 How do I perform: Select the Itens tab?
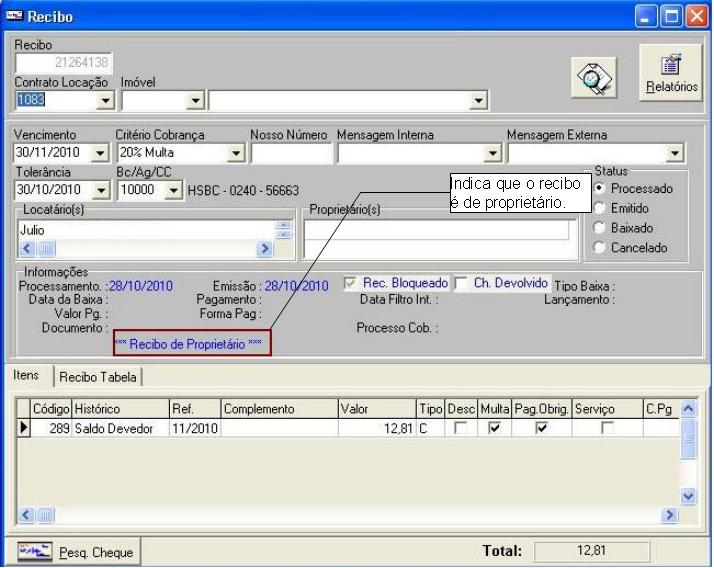[25, 377]
